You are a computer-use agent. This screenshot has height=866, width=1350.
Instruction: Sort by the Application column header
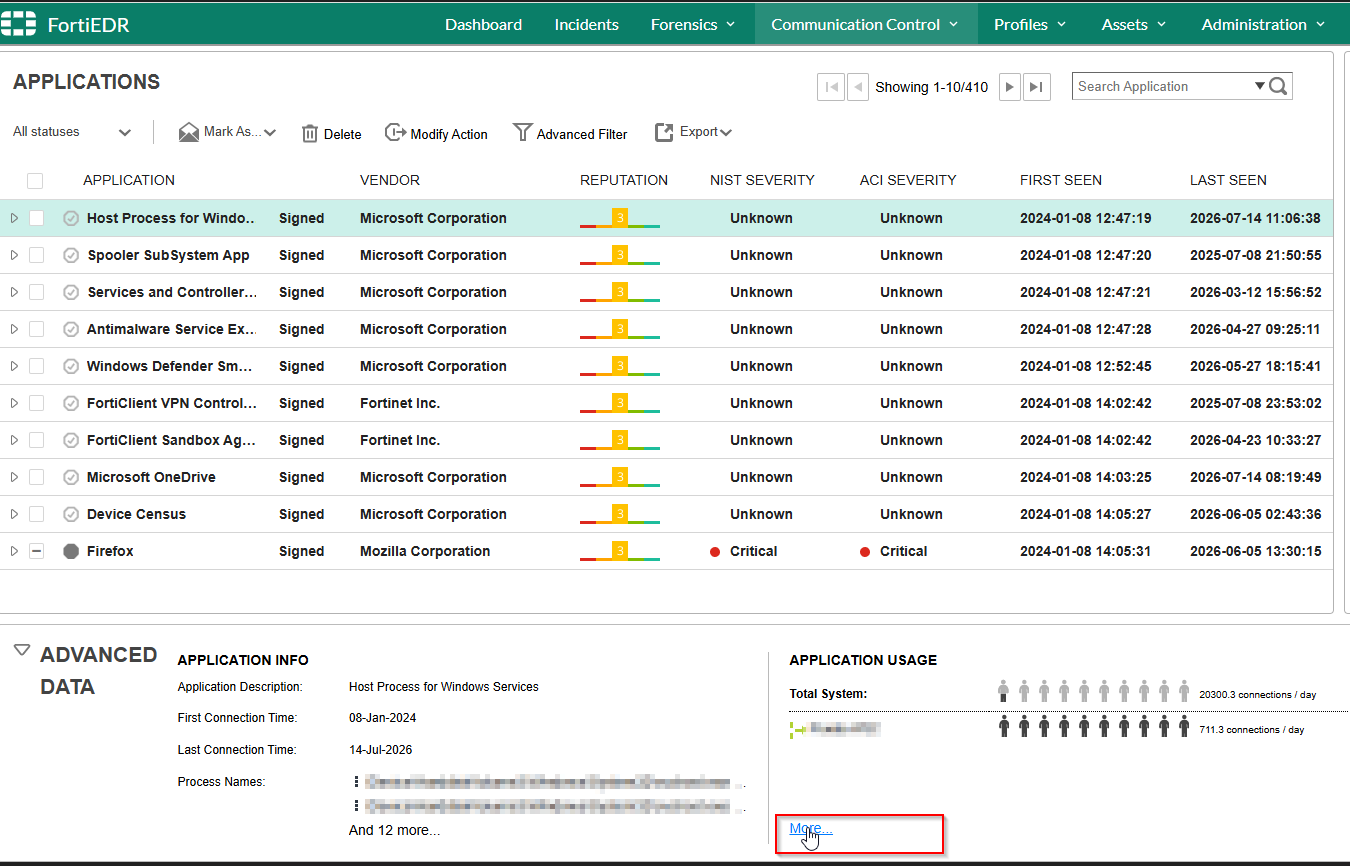coord(129,181)
